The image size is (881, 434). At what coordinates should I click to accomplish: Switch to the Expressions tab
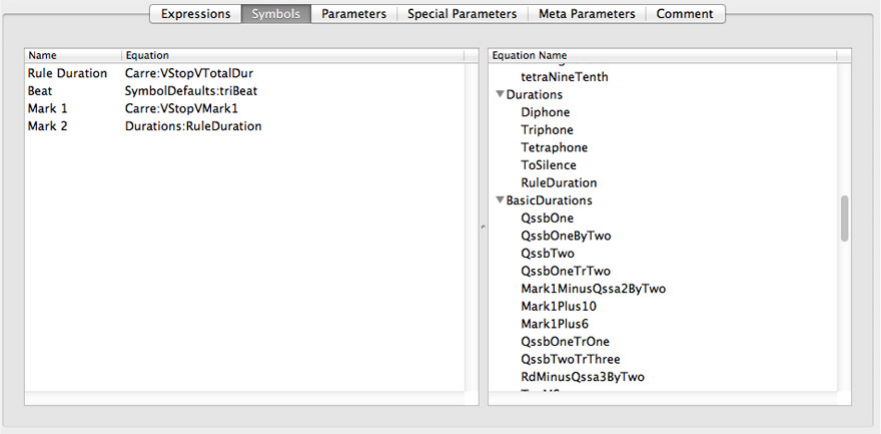click(x=195, y=14)
